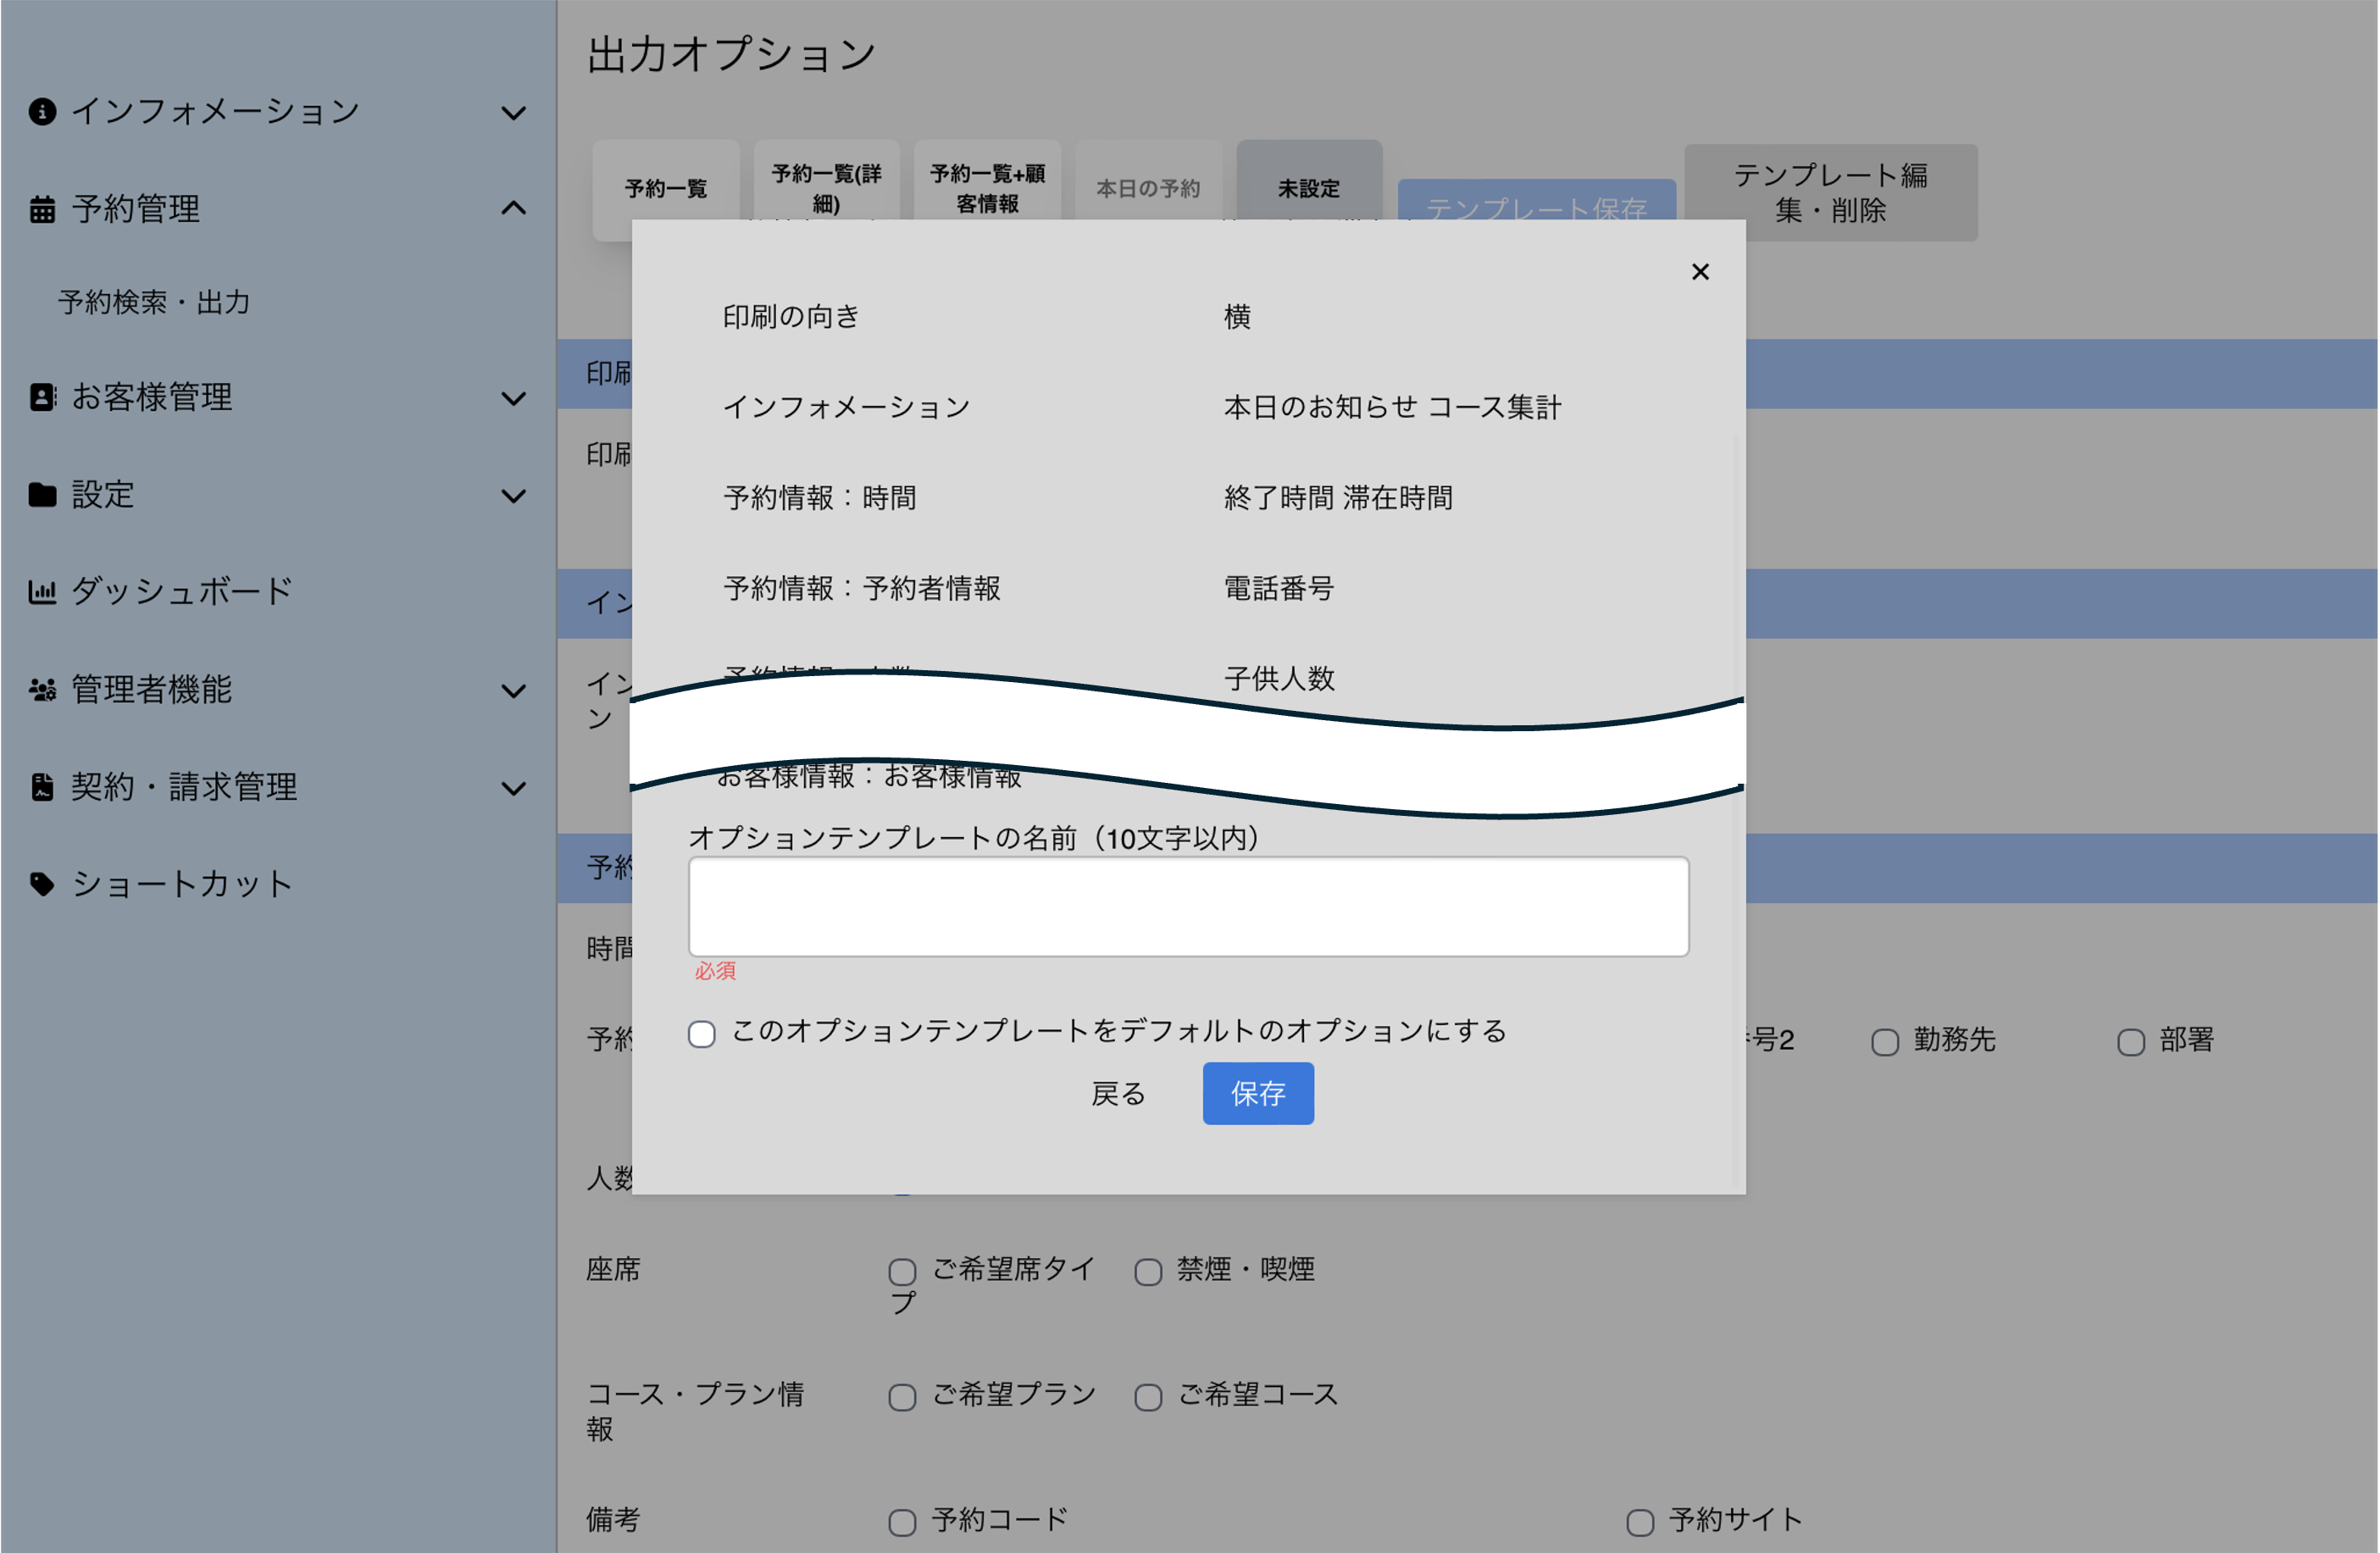Click the テンプレート編集・削除 button

coord(1830,192)
